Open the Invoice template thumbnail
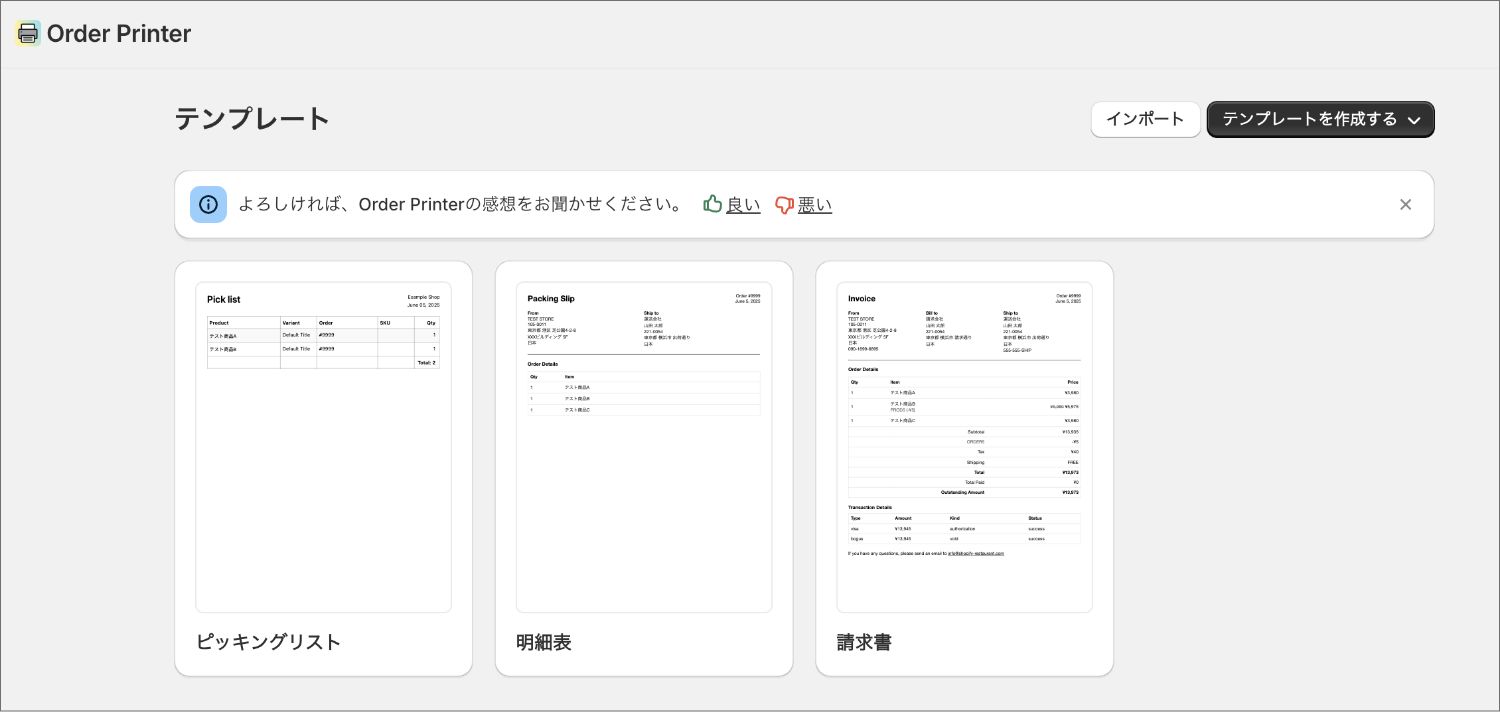The width and height of the screenshot is (1500, 712). coord(964,447)
